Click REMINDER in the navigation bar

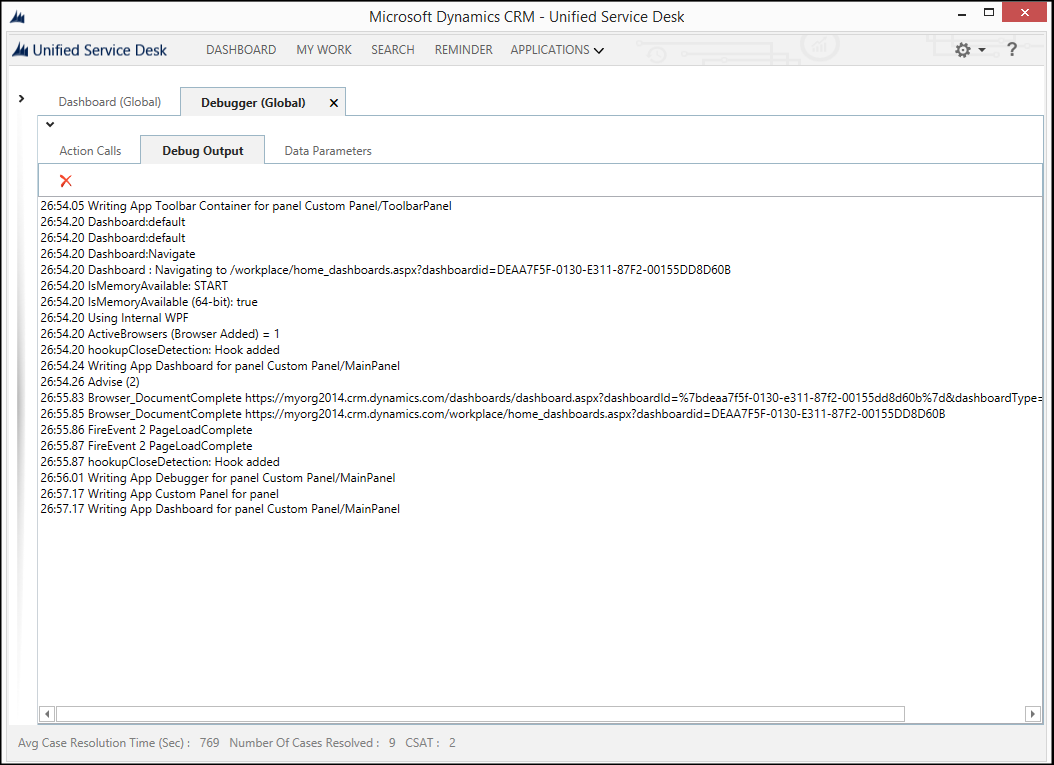coord(463,49)
